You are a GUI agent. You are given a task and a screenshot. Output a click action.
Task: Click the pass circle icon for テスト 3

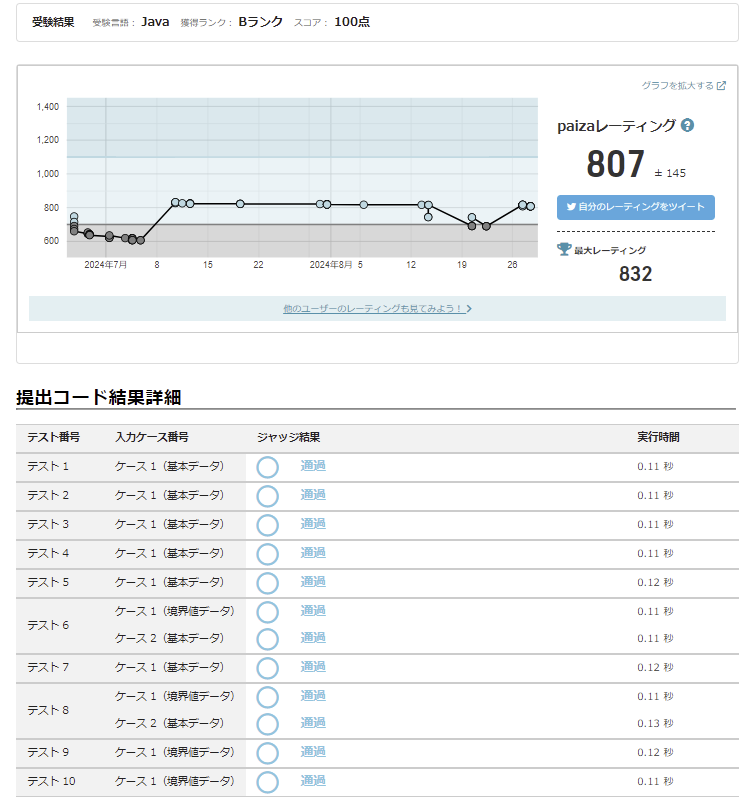[267, 525]
